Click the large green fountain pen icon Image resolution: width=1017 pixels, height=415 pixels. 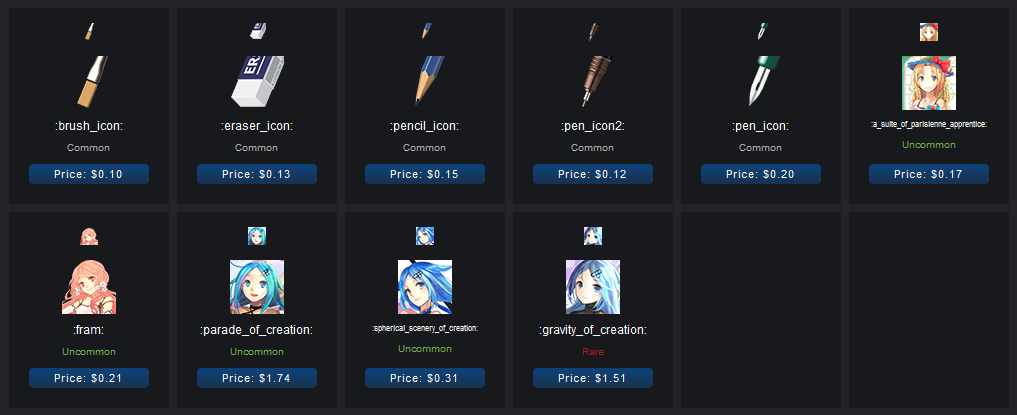coord(761,82)
